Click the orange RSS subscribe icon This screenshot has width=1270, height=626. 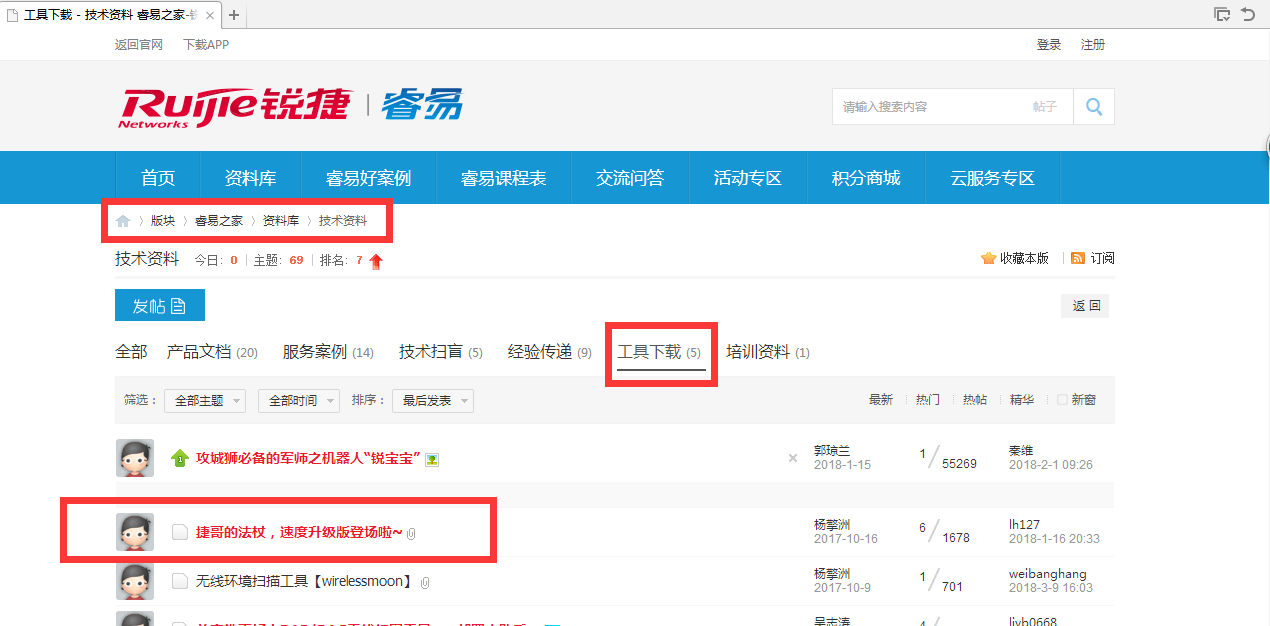pos(1078,258)
